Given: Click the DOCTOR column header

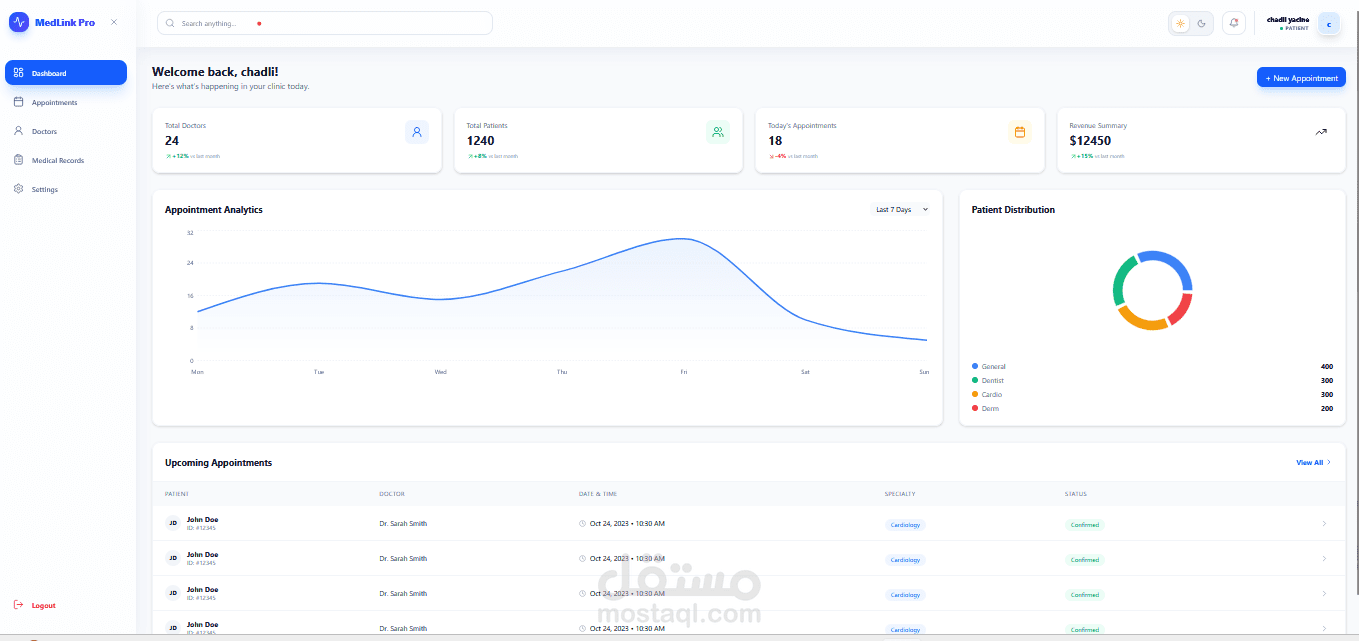Looking at the screenshot, I should (392, 494).
